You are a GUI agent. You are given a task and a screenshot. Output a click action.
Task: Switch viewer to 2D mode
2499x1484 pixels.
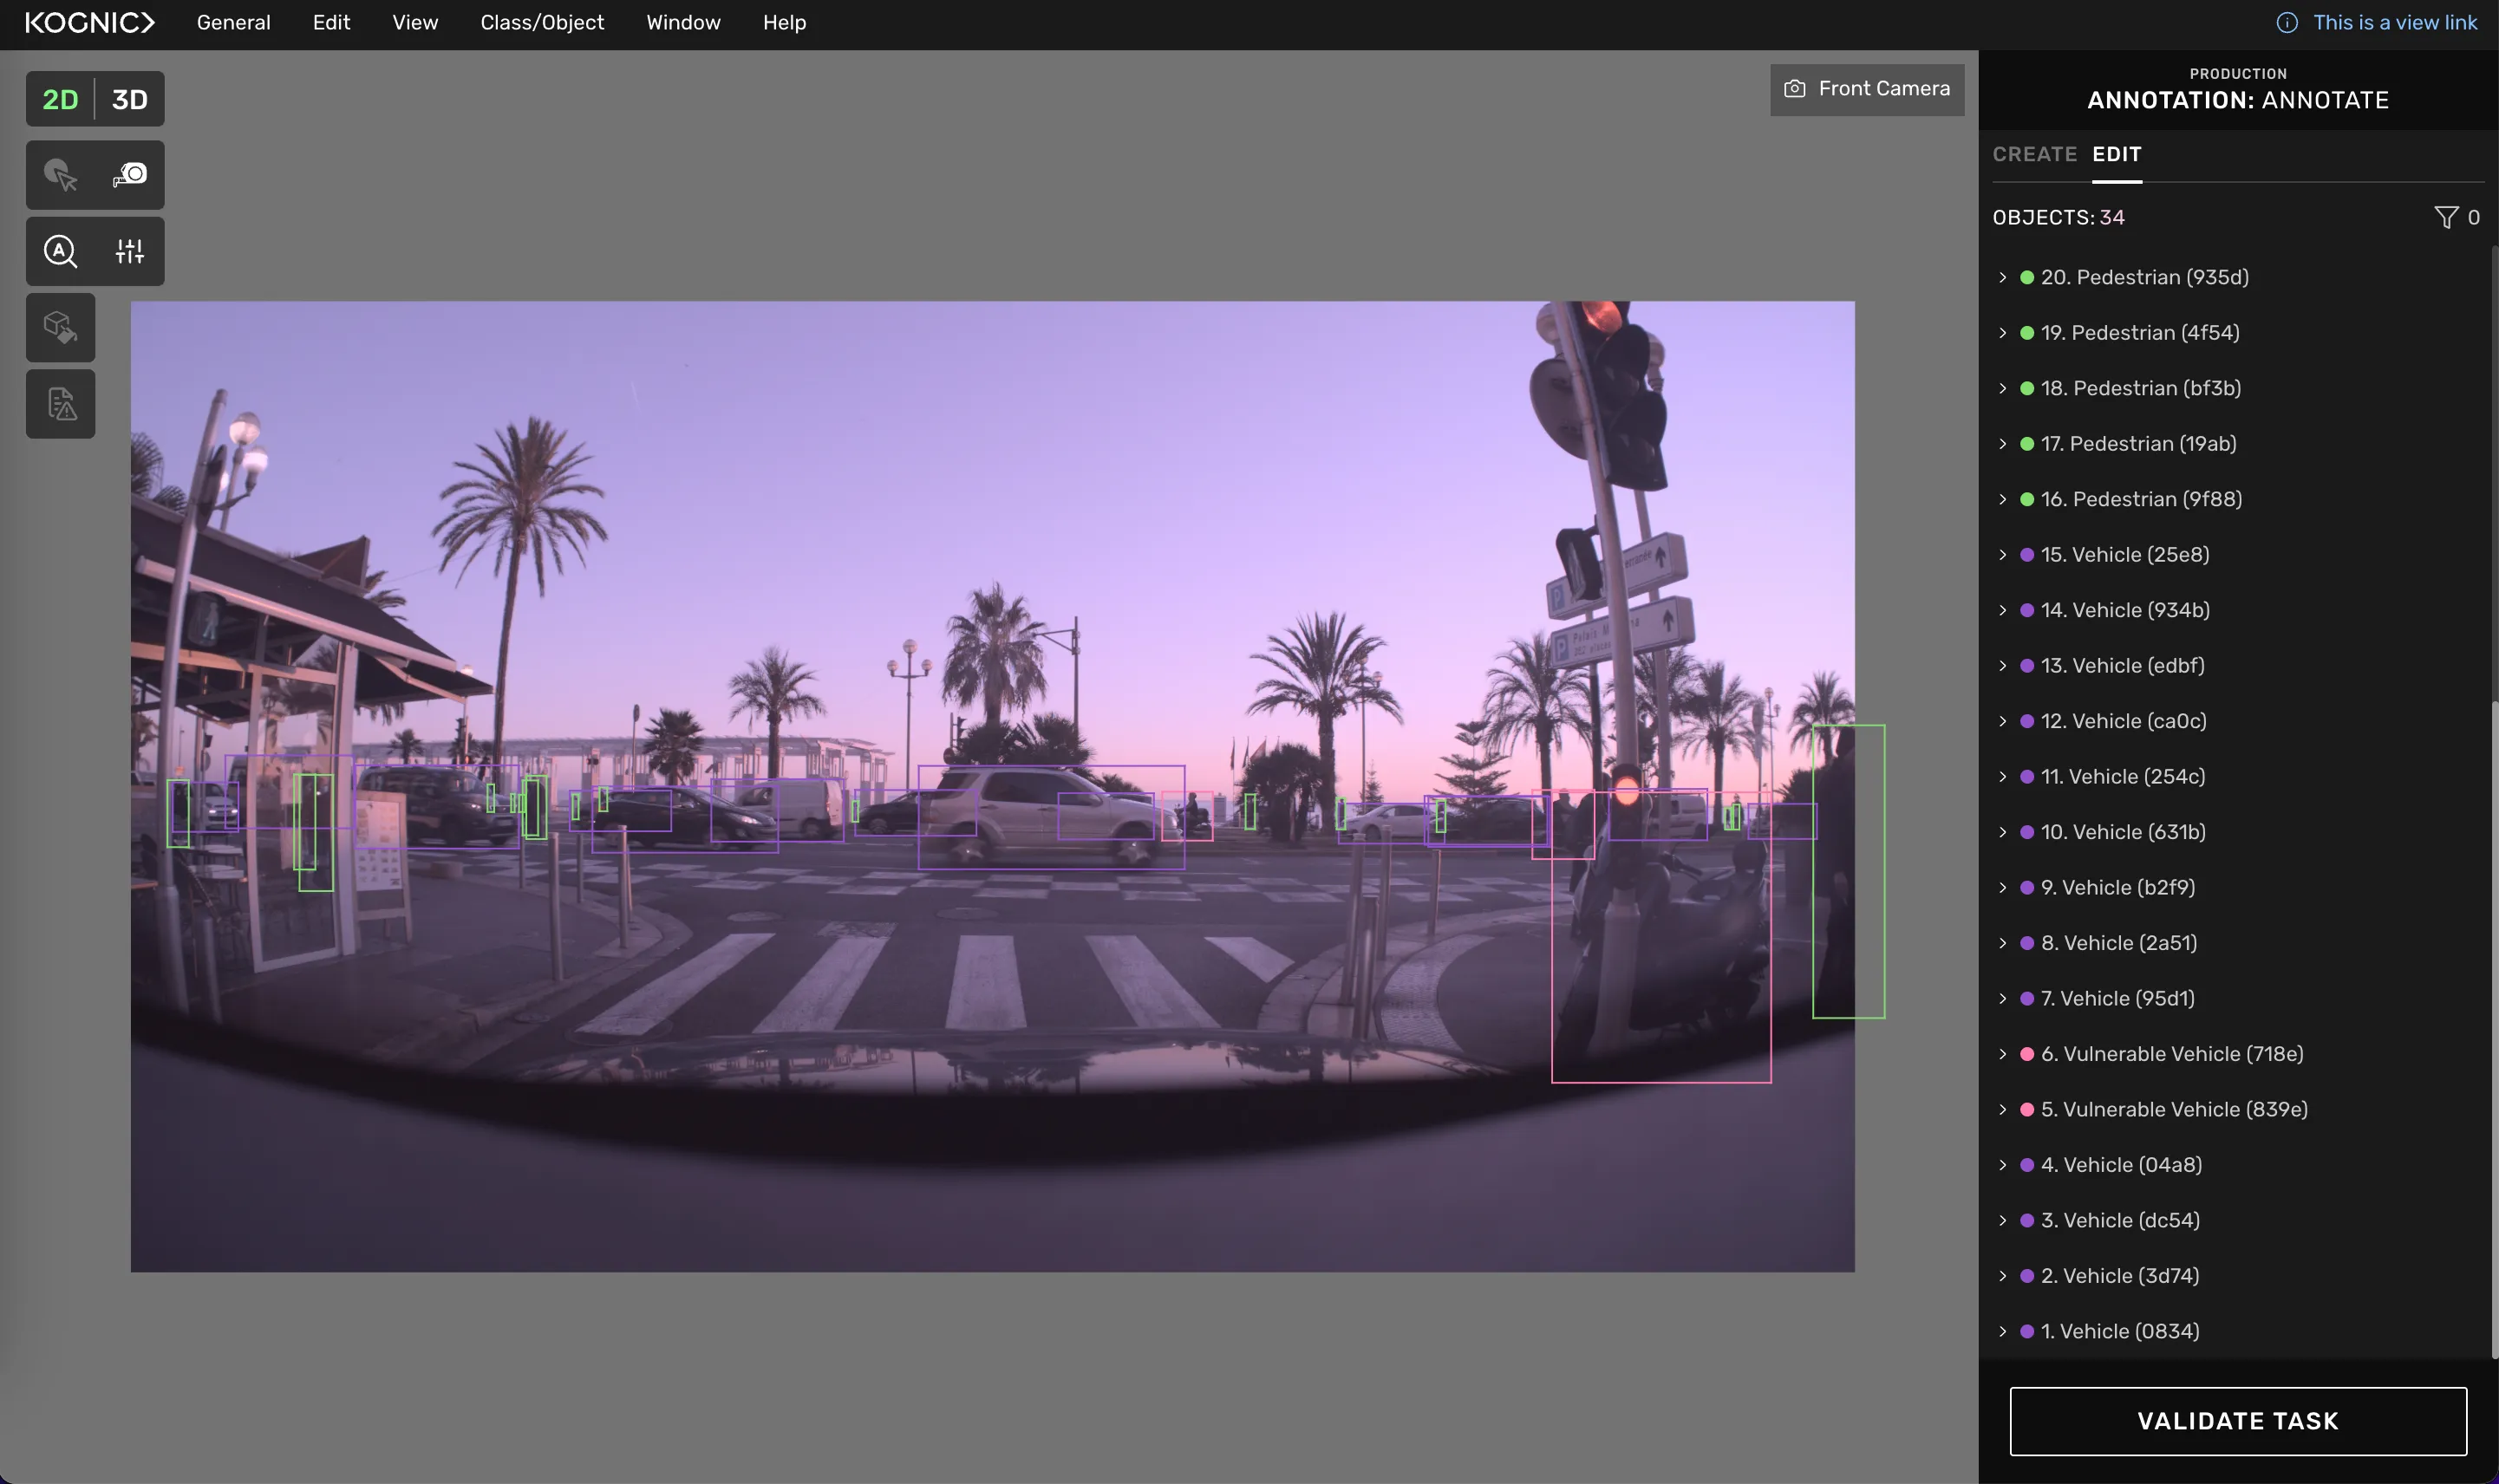pyautogui.click(x=60, y=99)
